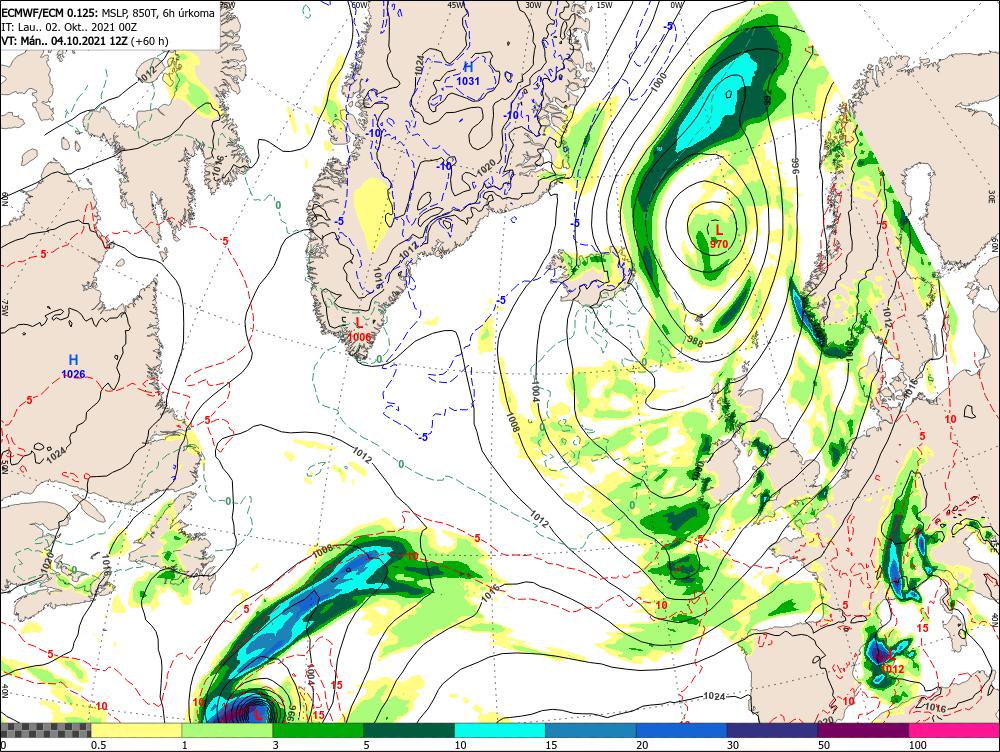
Task: Click the "0W" longitude label at the top
Action: (x=677, y=5)
